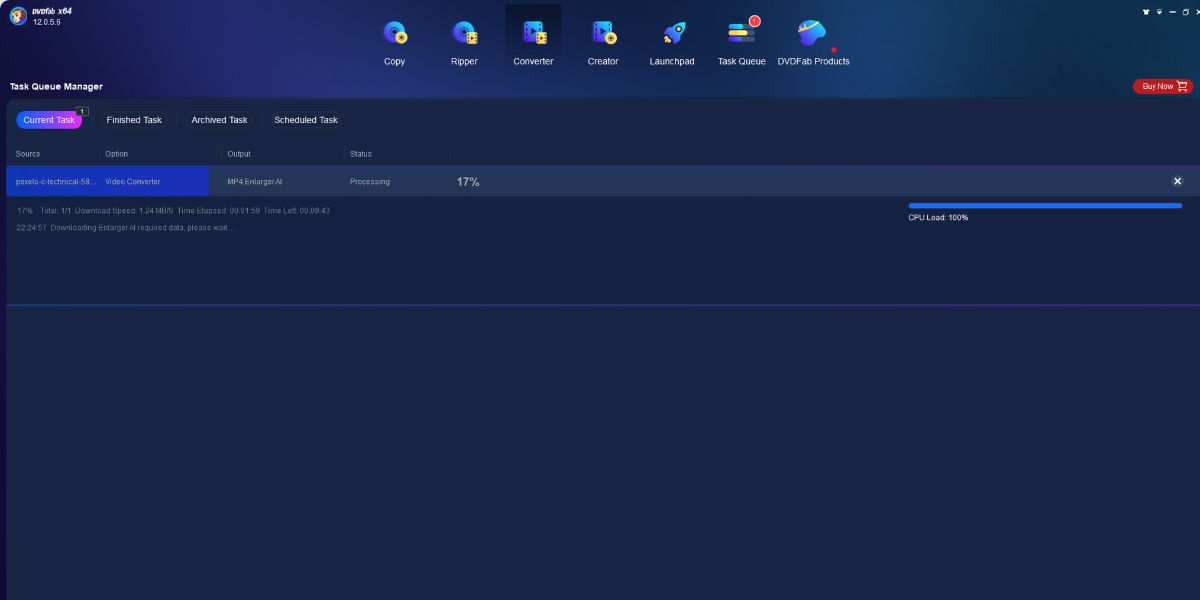Open the Ripper module

tap(464, 42)
